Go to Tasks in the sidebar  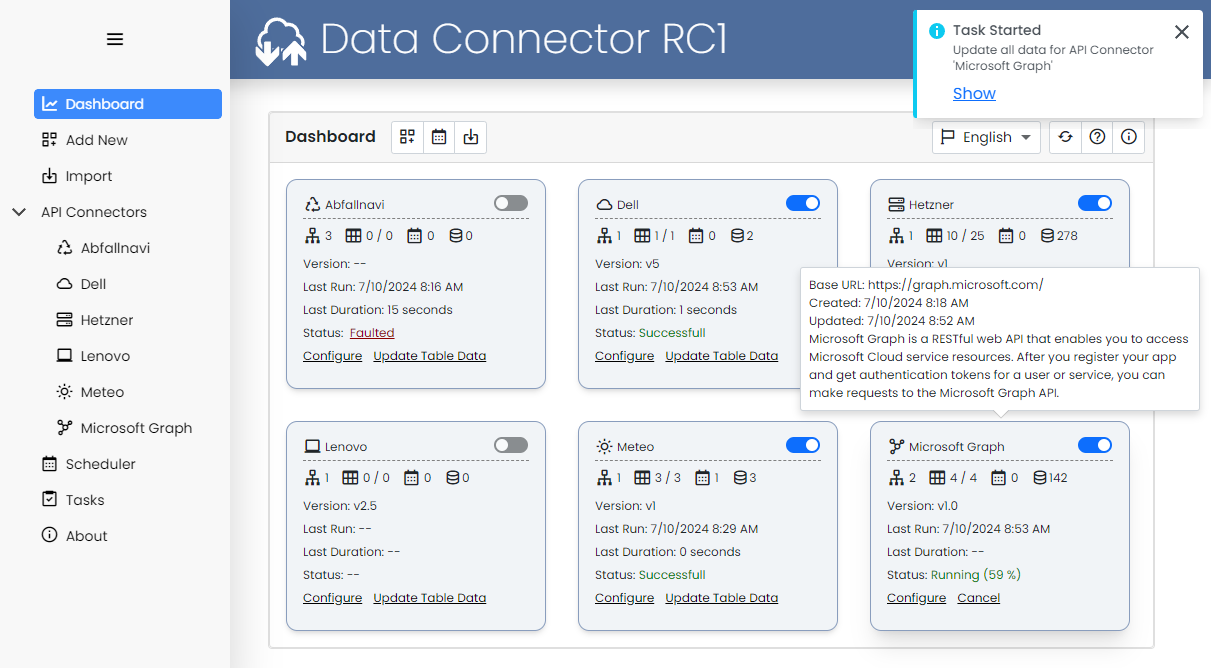[x=85, y=500]
